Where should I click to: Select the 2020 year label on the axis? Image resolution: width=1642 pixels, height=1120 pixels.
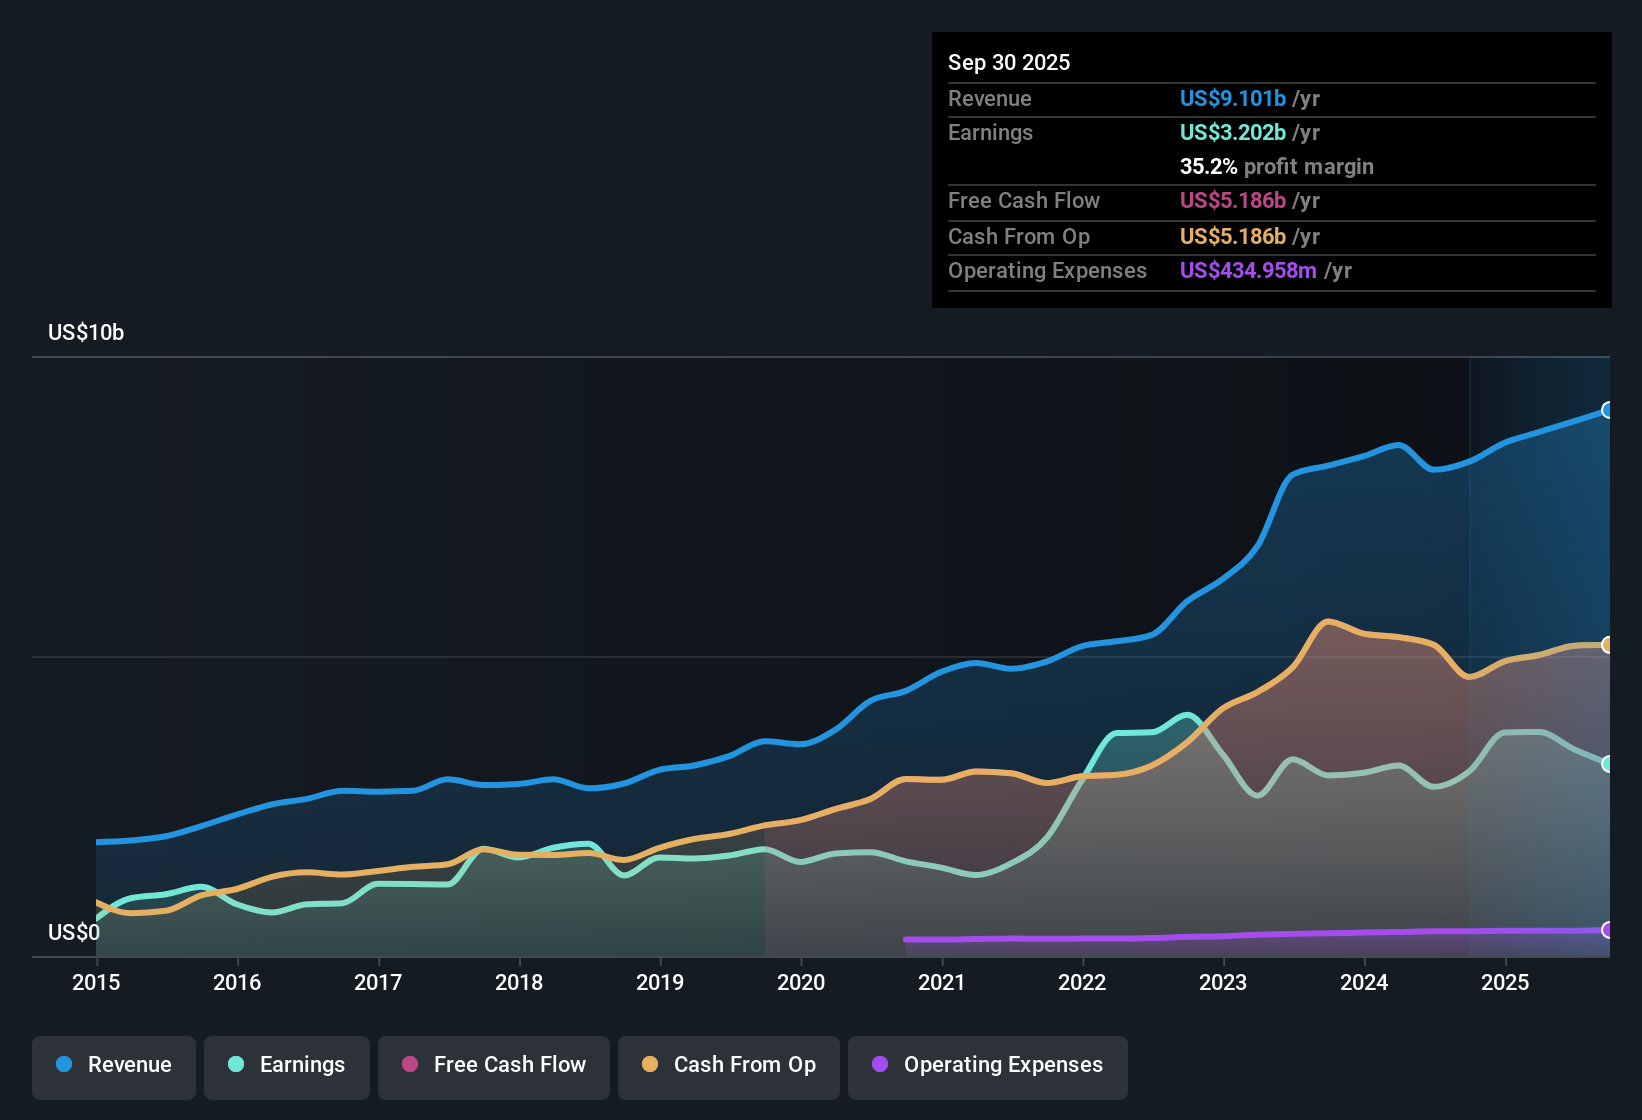pyautogui.click(x=800, y=983)
